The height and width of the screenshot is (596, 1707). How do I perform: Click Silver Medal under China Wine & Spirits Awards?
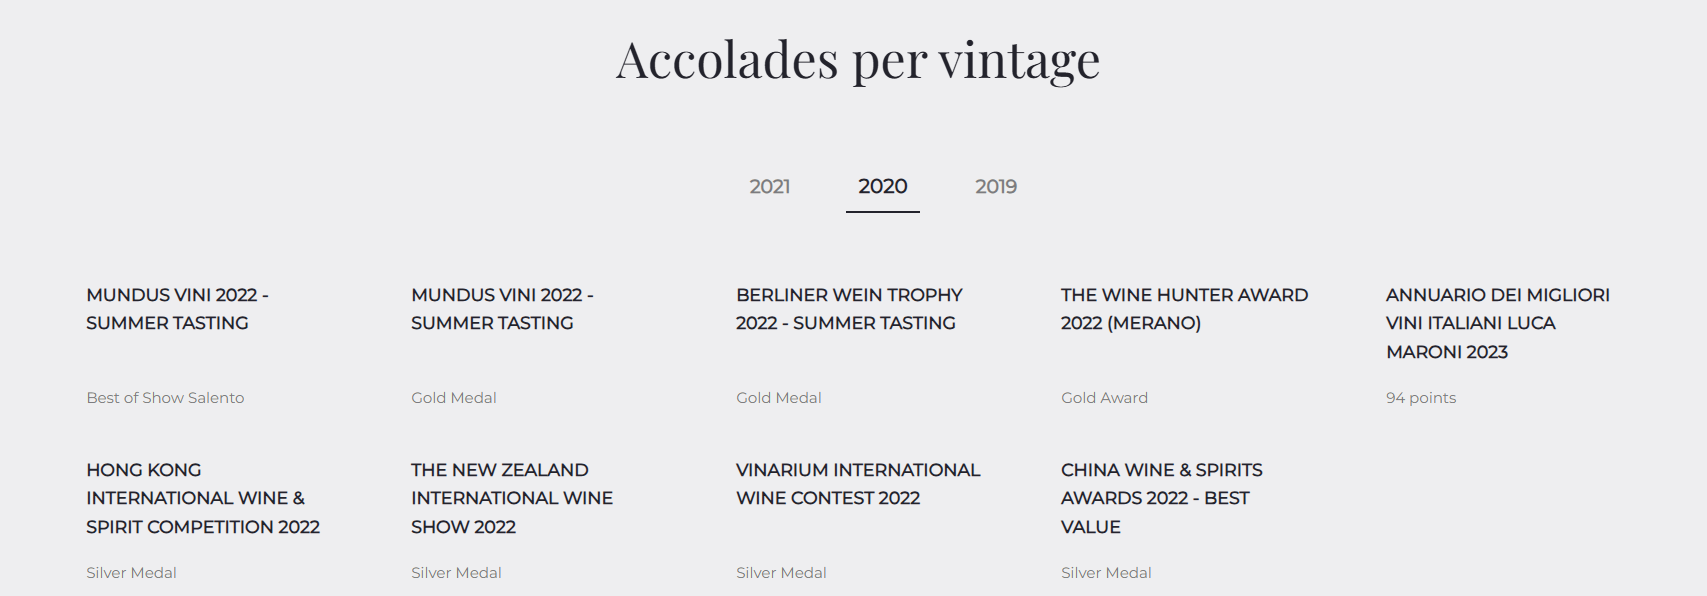click(x=1106, y=573)
